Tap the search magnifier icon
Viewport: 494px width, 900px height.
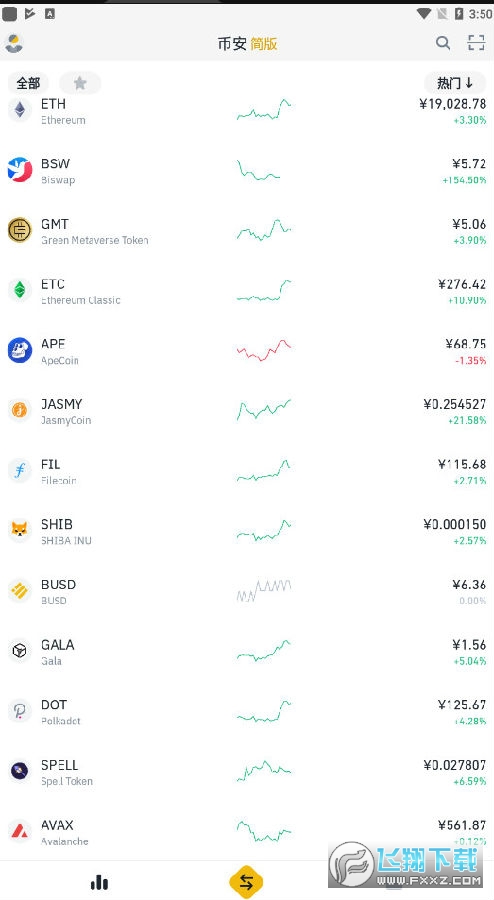[x=442, y=43]
